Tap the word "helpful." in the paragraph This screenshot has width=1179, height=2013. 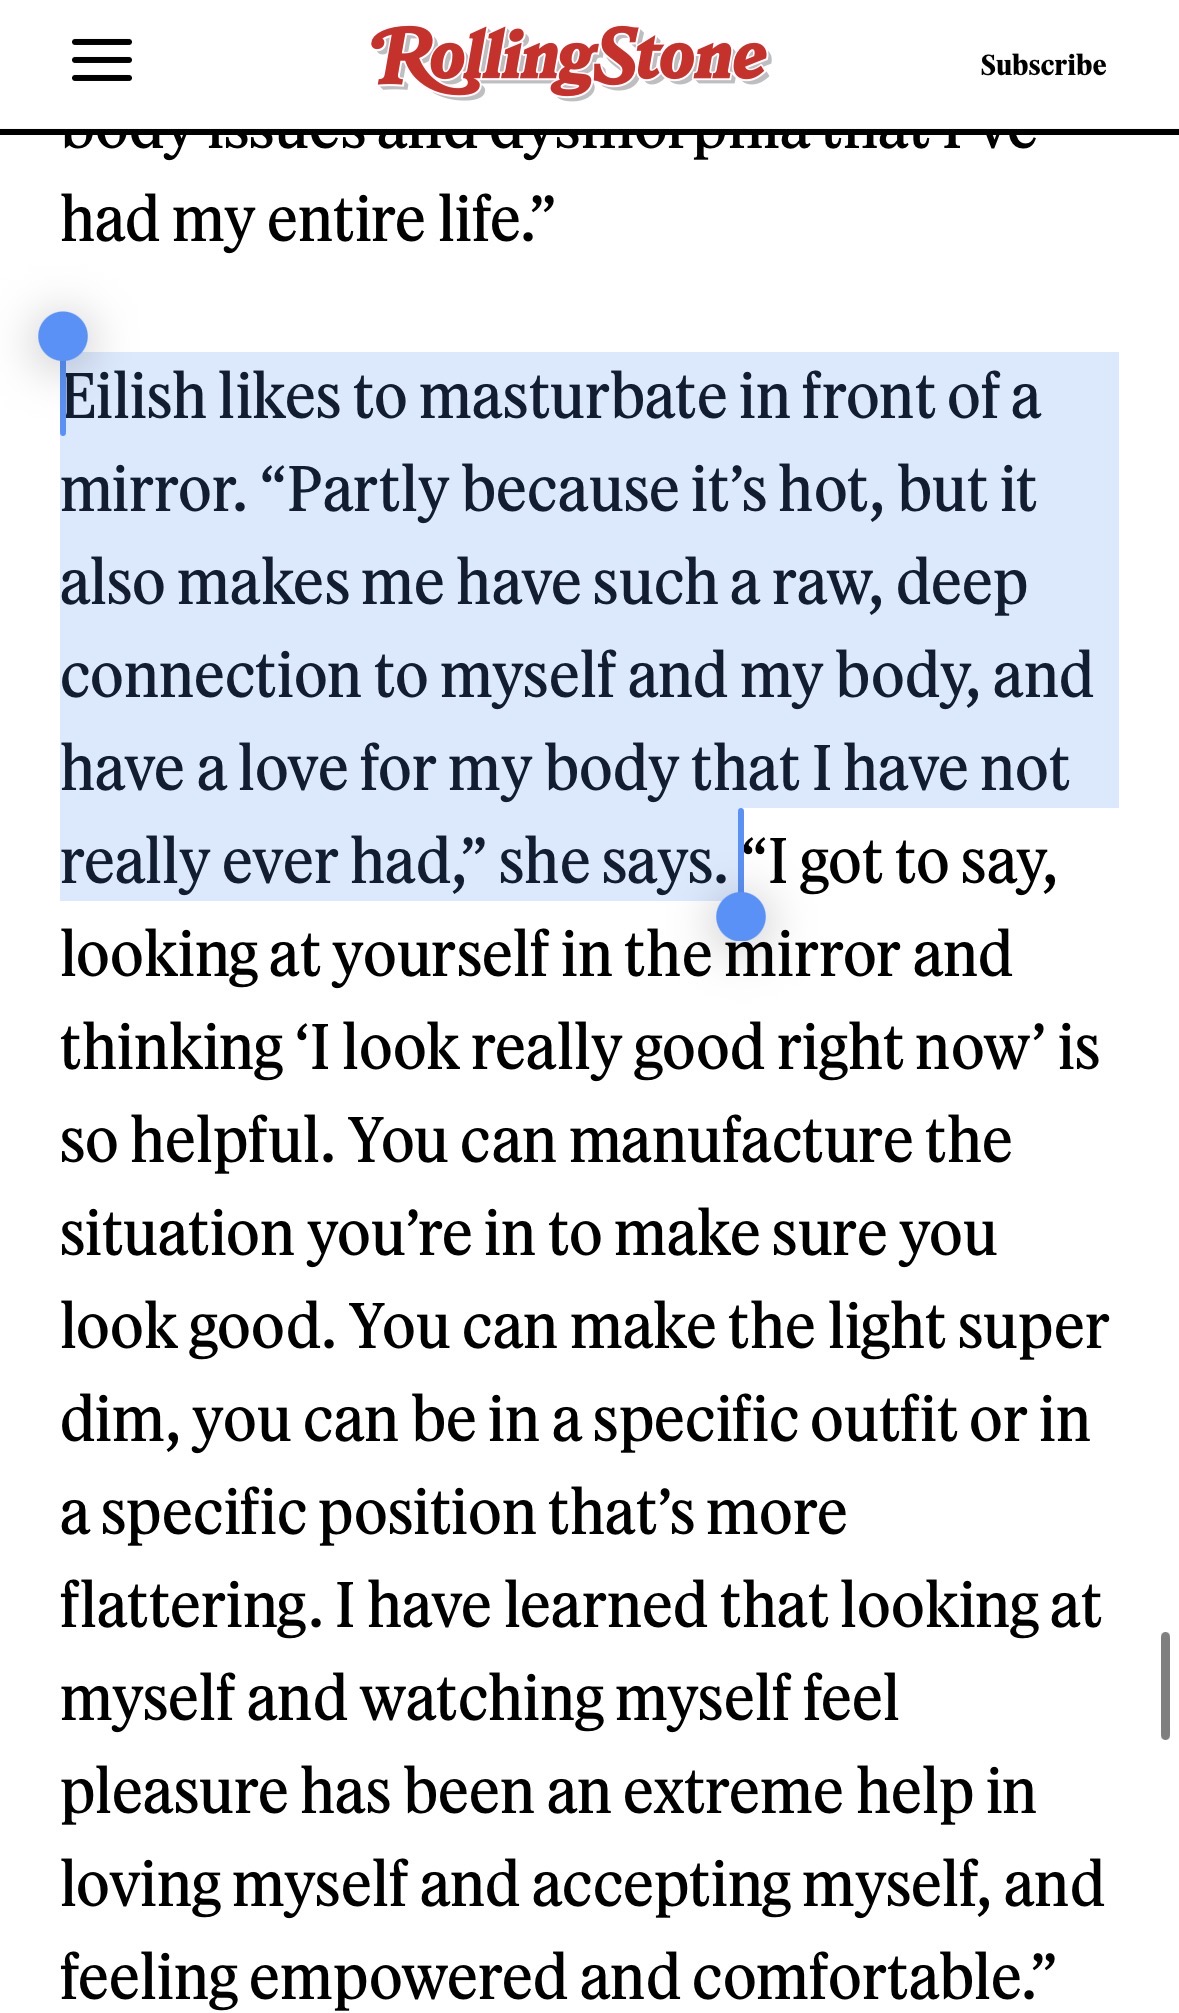click(232, 1140)
